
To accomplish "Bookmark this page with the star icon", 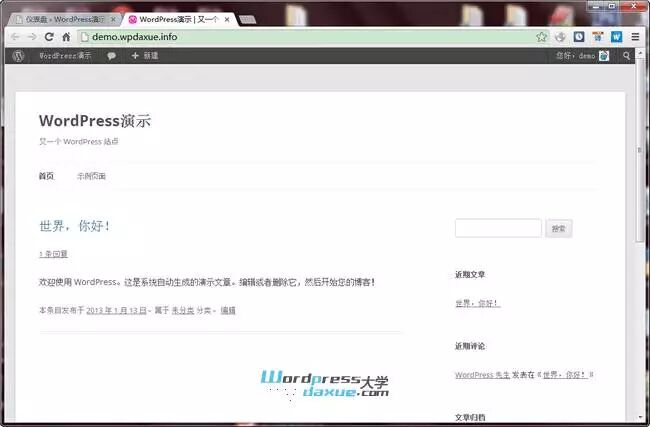I will (x=541, y=37).
